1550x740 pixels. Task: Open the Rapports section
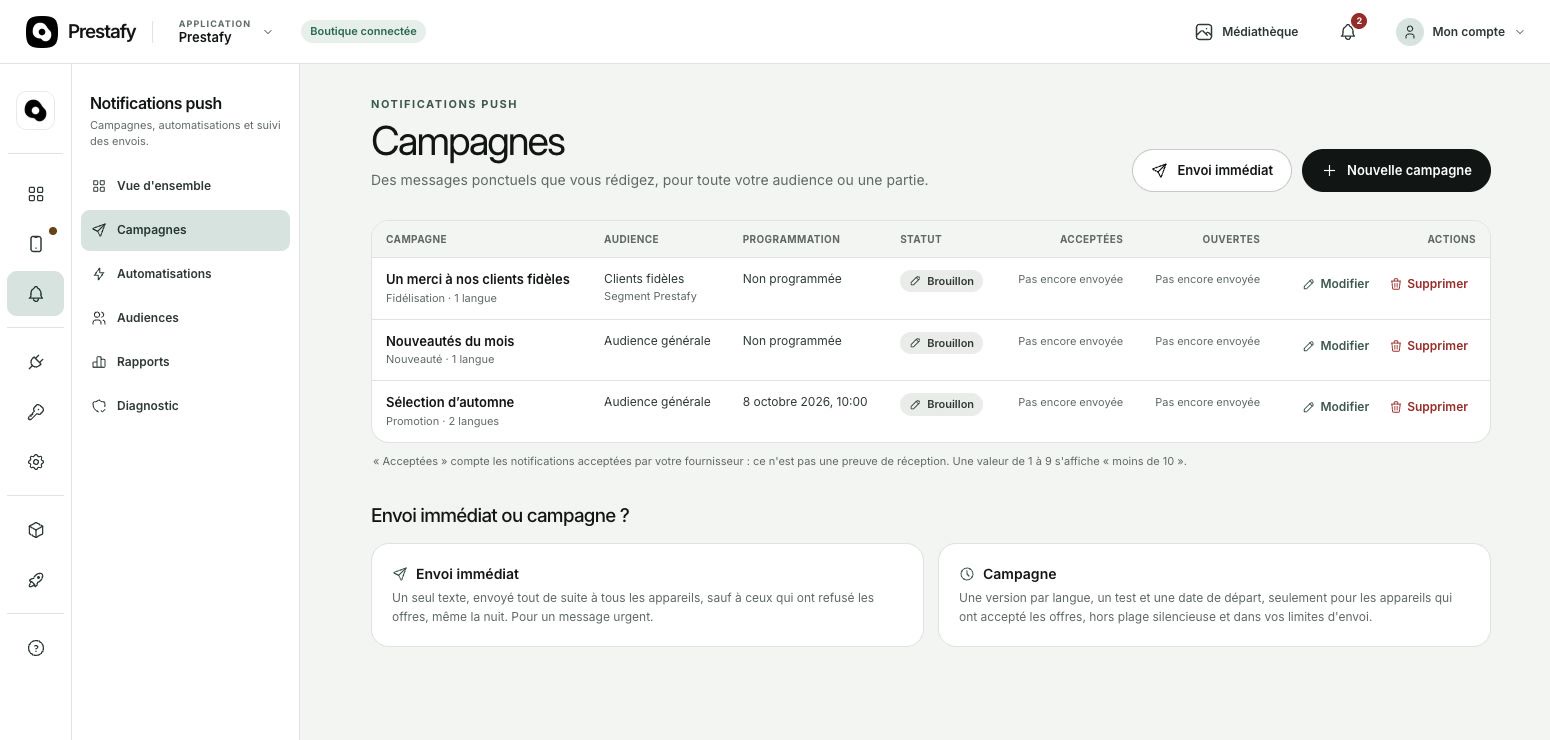point(185,362)
